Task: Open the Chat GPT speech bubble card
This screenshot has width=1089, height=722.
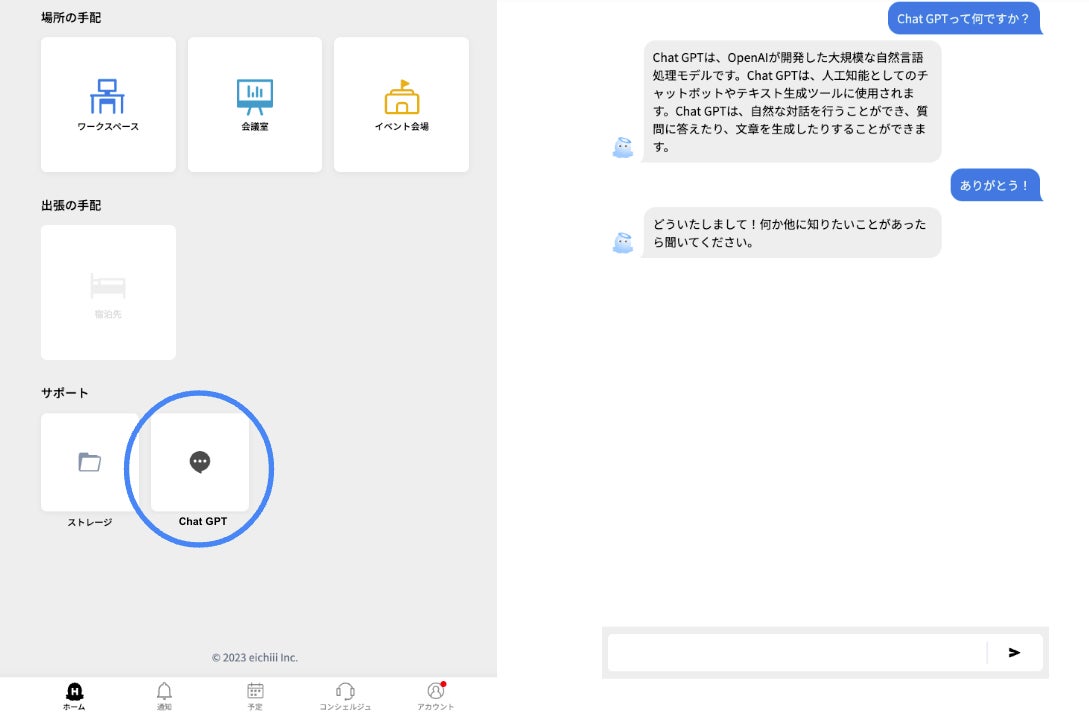Action: coord(200,462)
